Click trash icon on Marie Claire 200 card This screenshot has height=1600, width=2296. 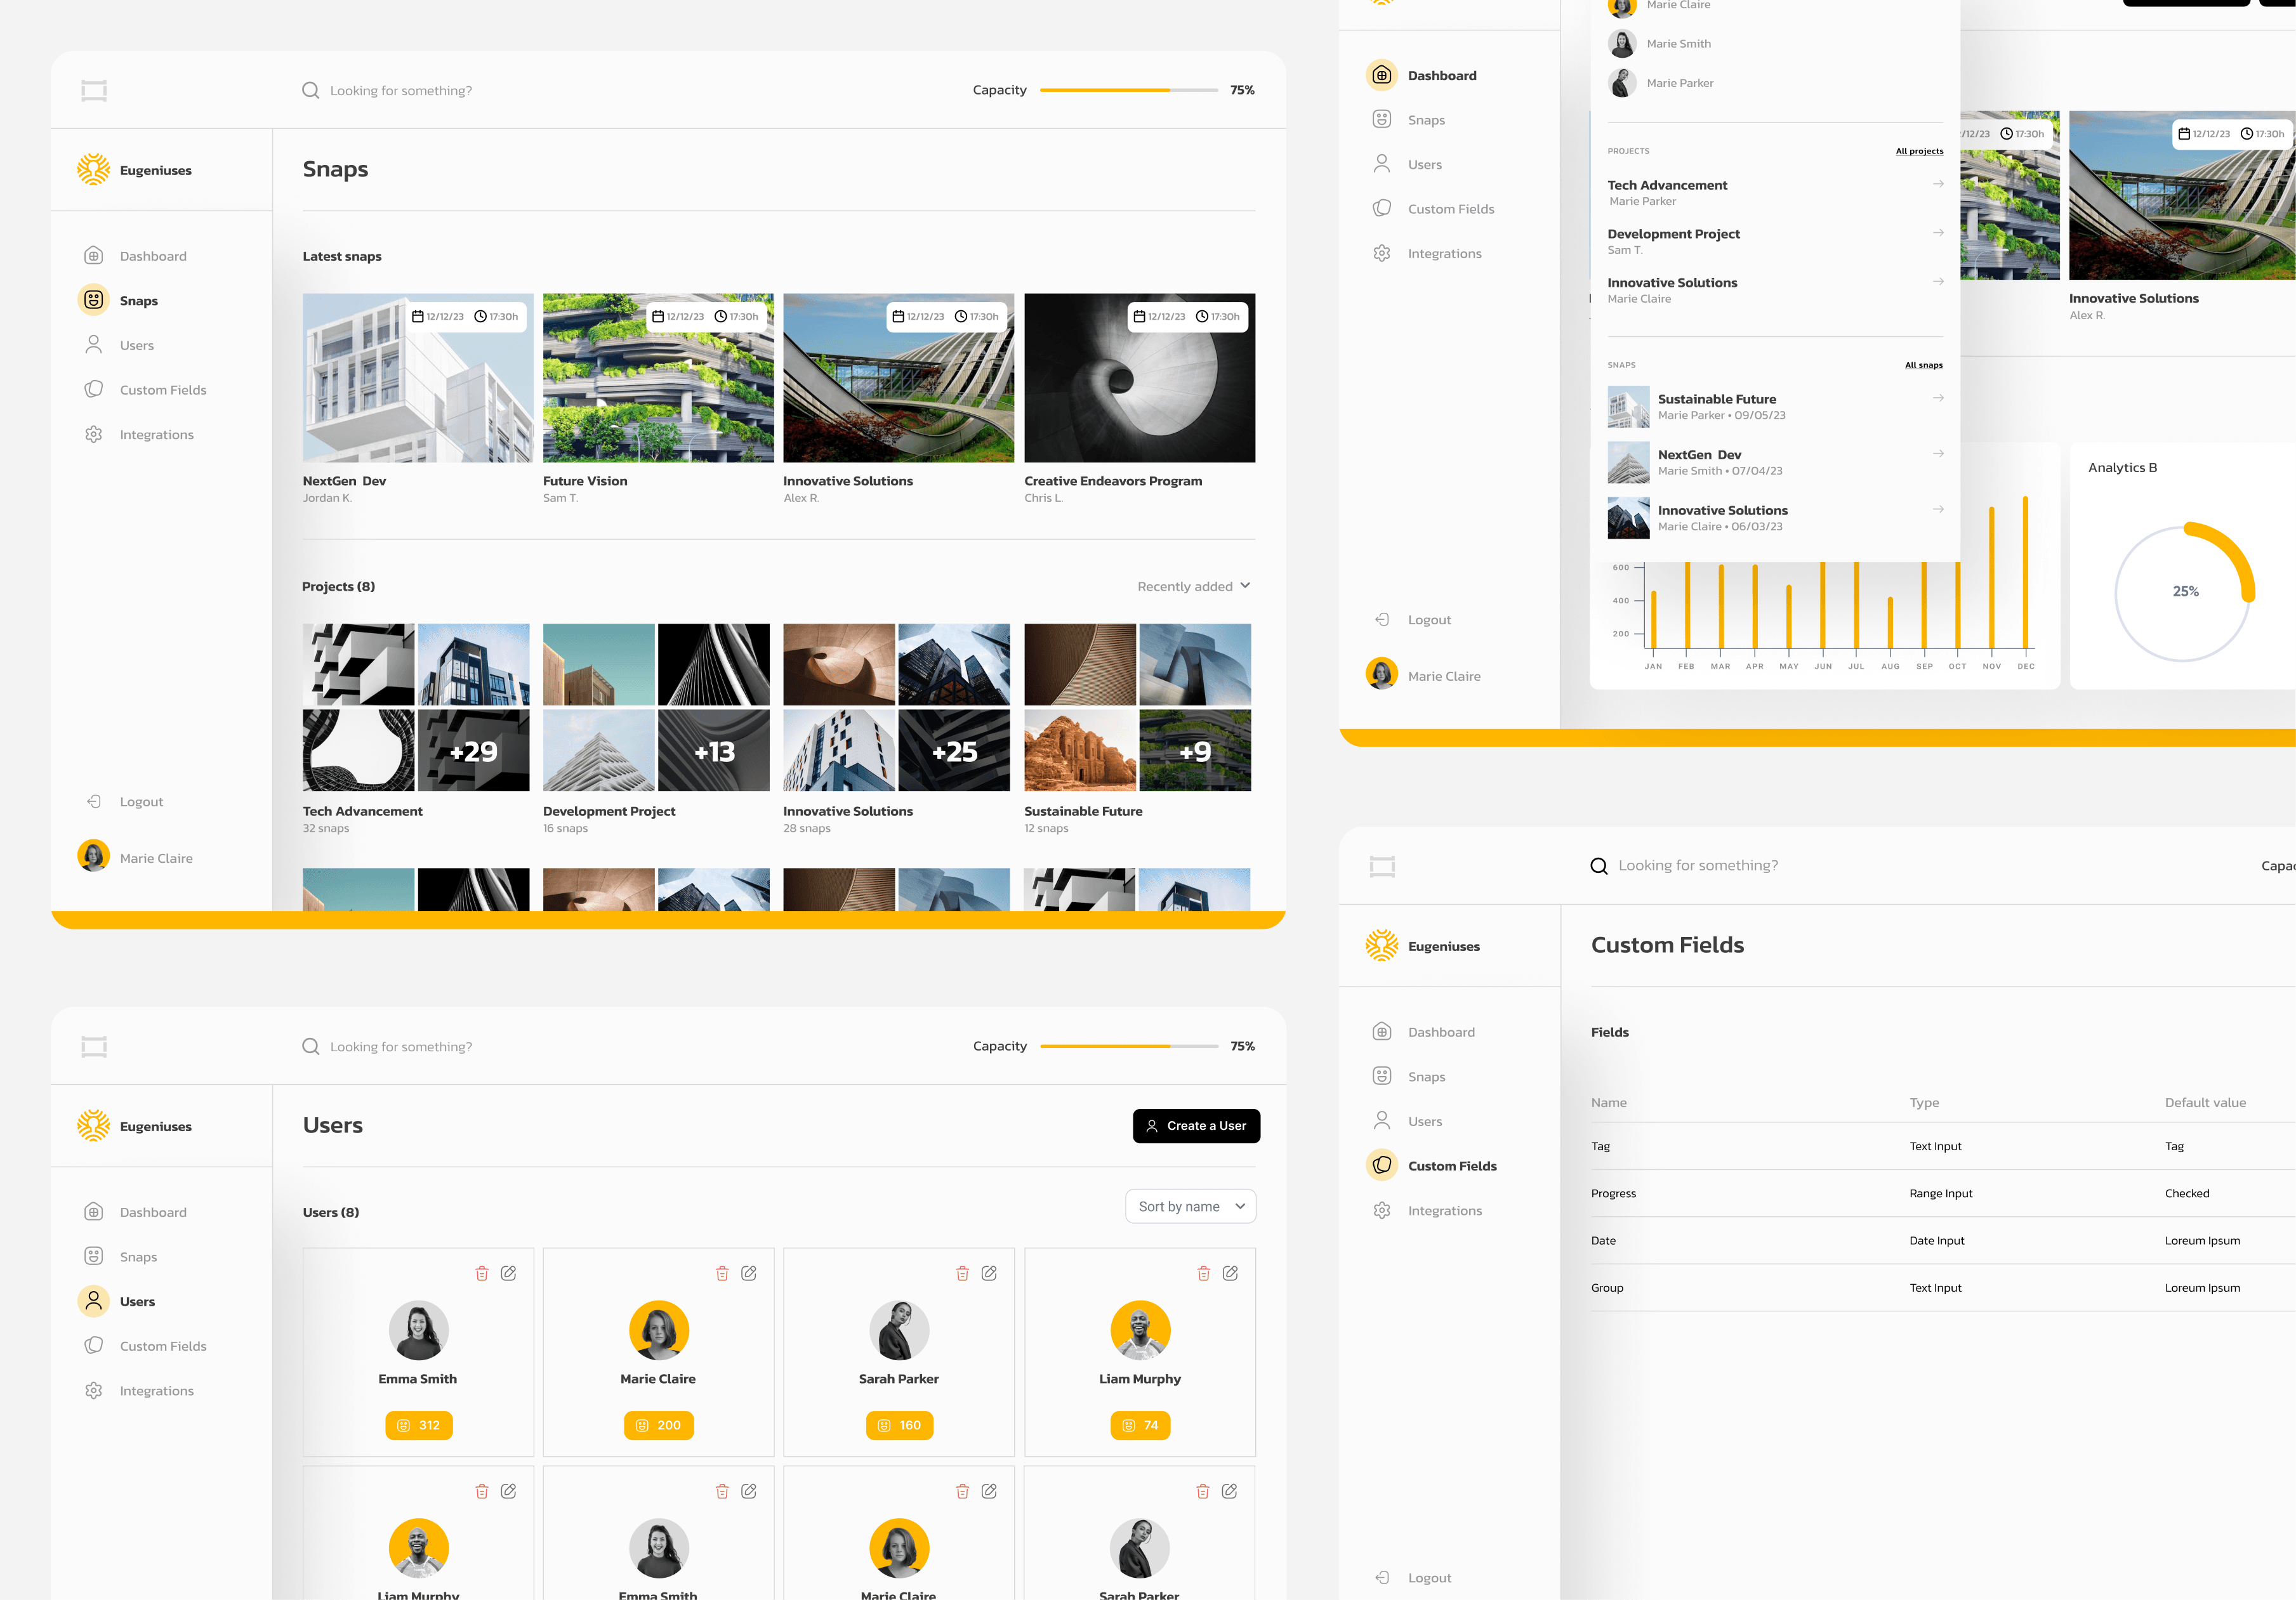[722, 1273]
